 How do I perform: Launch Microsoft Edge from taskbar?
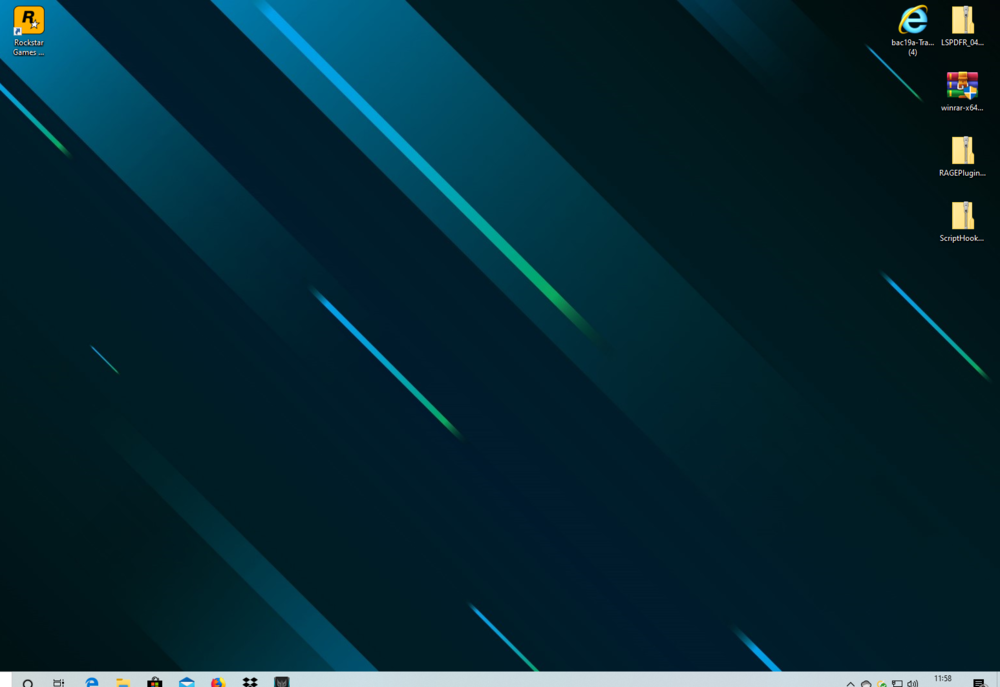click(x=91, y=682)
